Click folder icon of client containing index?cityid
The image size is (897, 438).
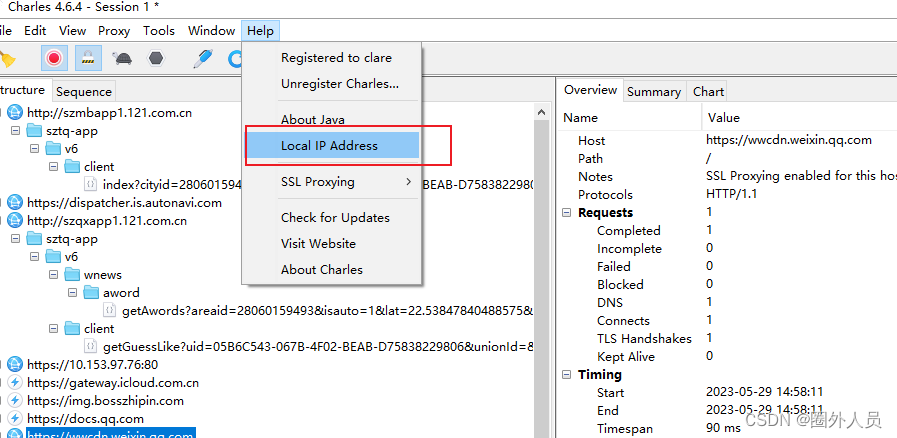[72, 167]
